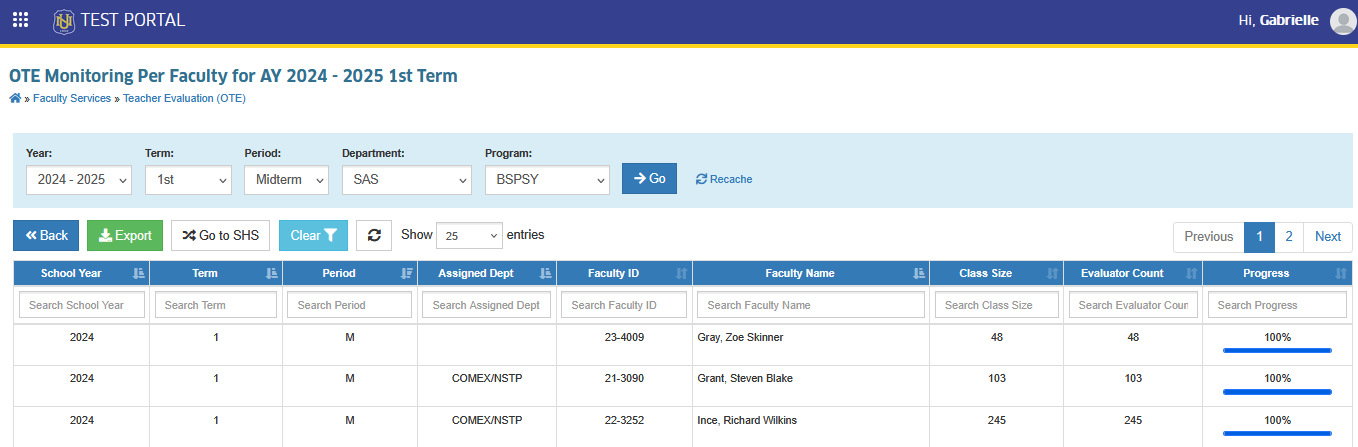Clear filters with the Clear button
This screenshot has width=1358, height=447.
click(x=313, y=236)
